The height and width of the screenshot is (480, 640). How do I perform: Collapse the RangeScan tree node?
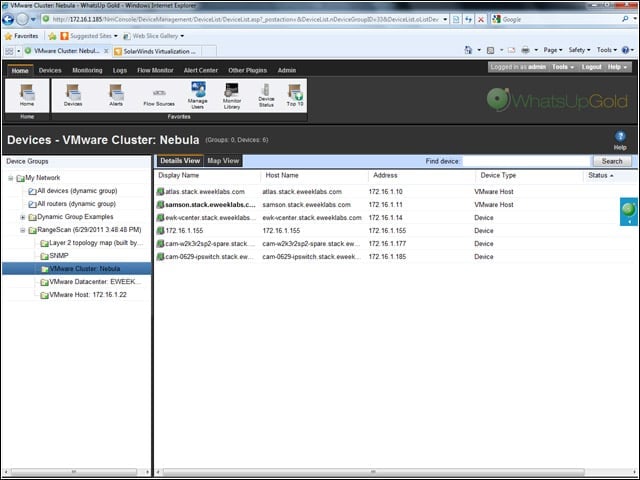(23, 230)
